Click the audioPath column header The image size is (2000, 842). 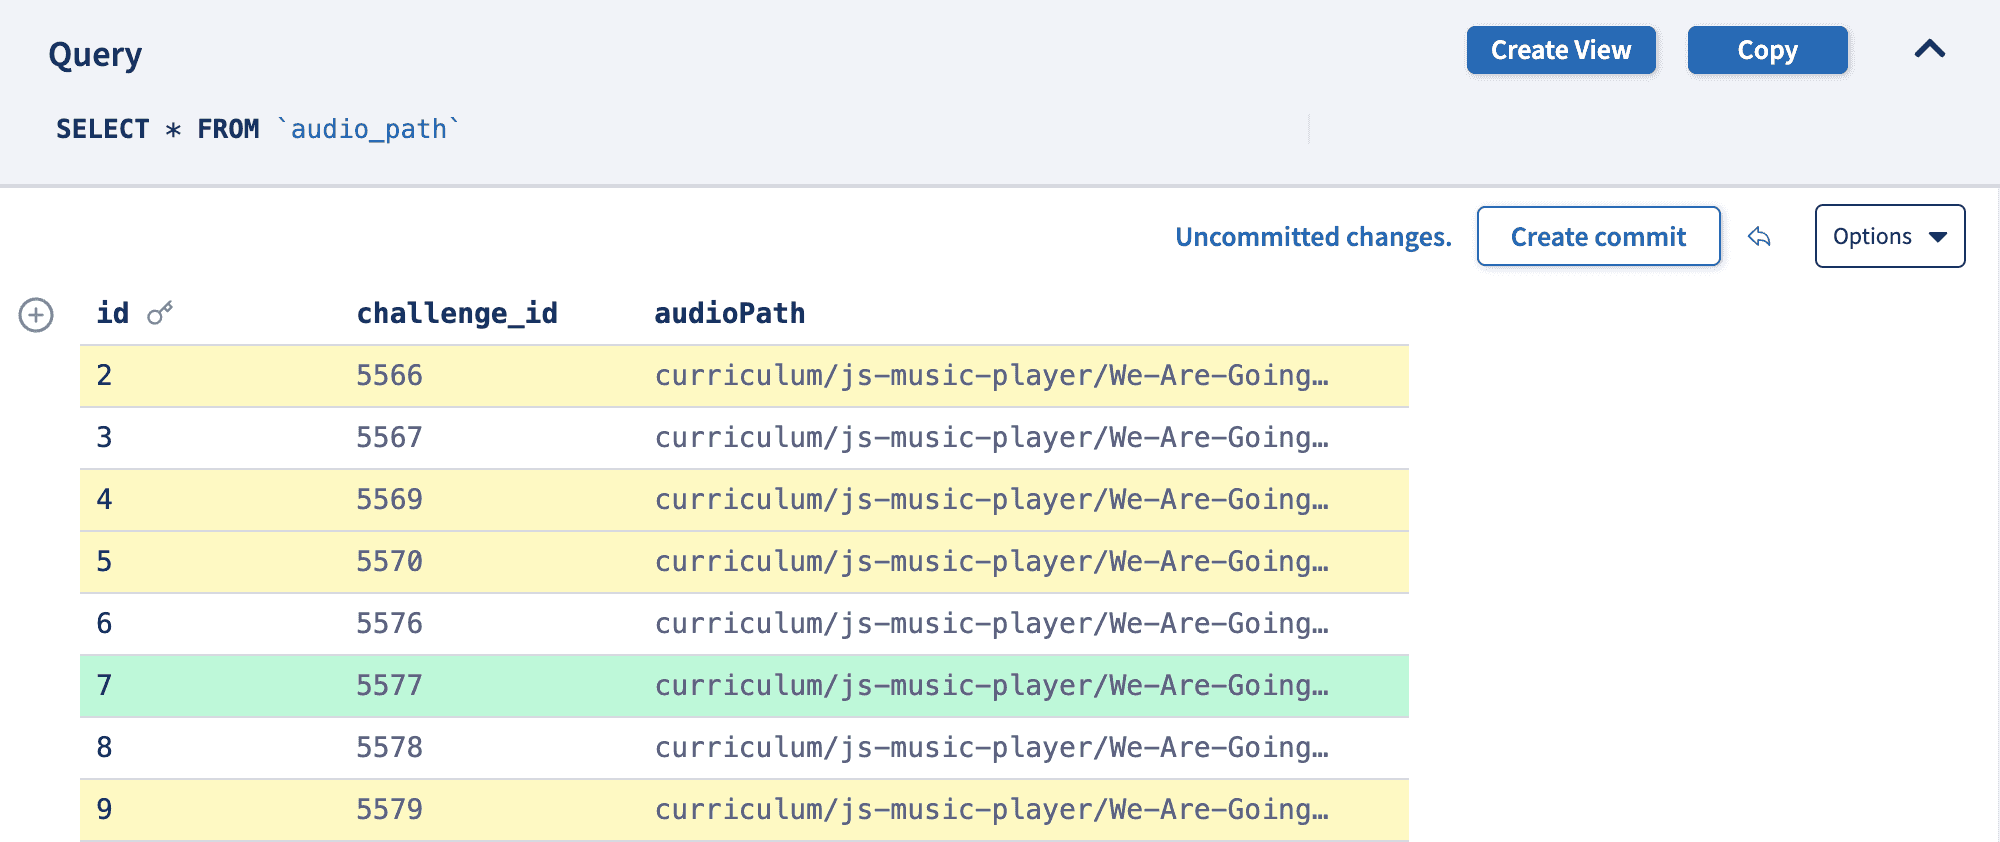(x=729, y=314)
